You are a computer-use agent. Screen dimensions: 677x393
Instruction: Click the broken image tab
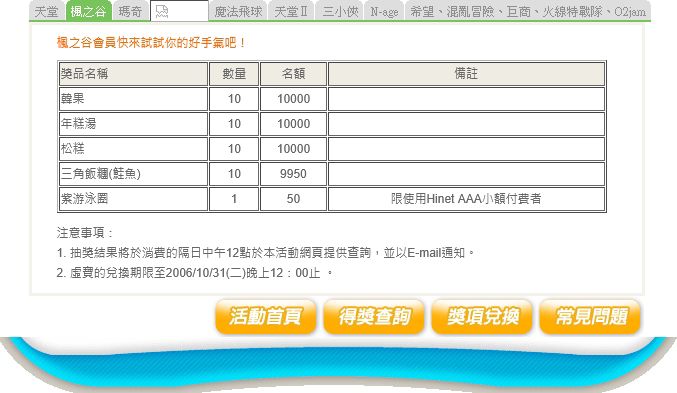coord(179,11)
